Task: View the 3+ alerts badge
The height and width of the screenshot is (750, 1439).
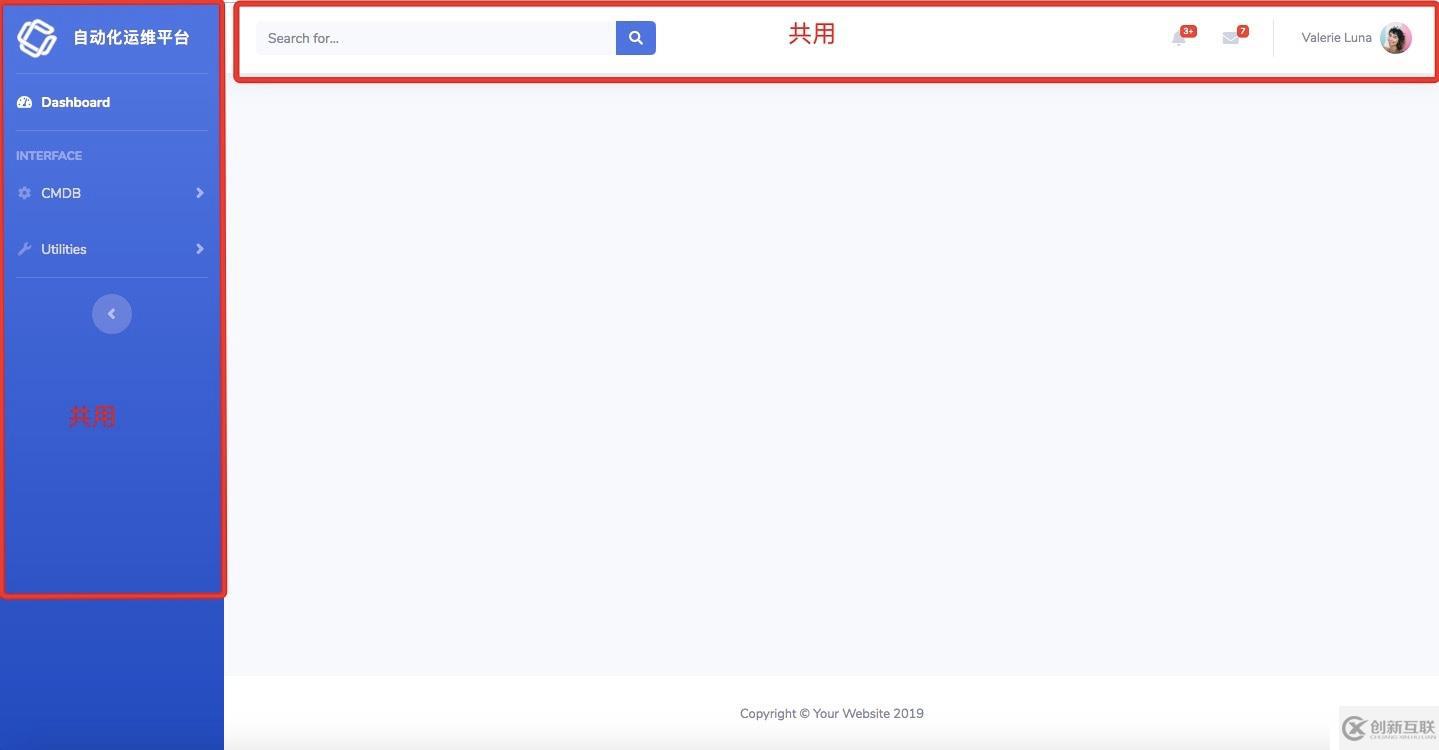Action: pos(1187,29)
